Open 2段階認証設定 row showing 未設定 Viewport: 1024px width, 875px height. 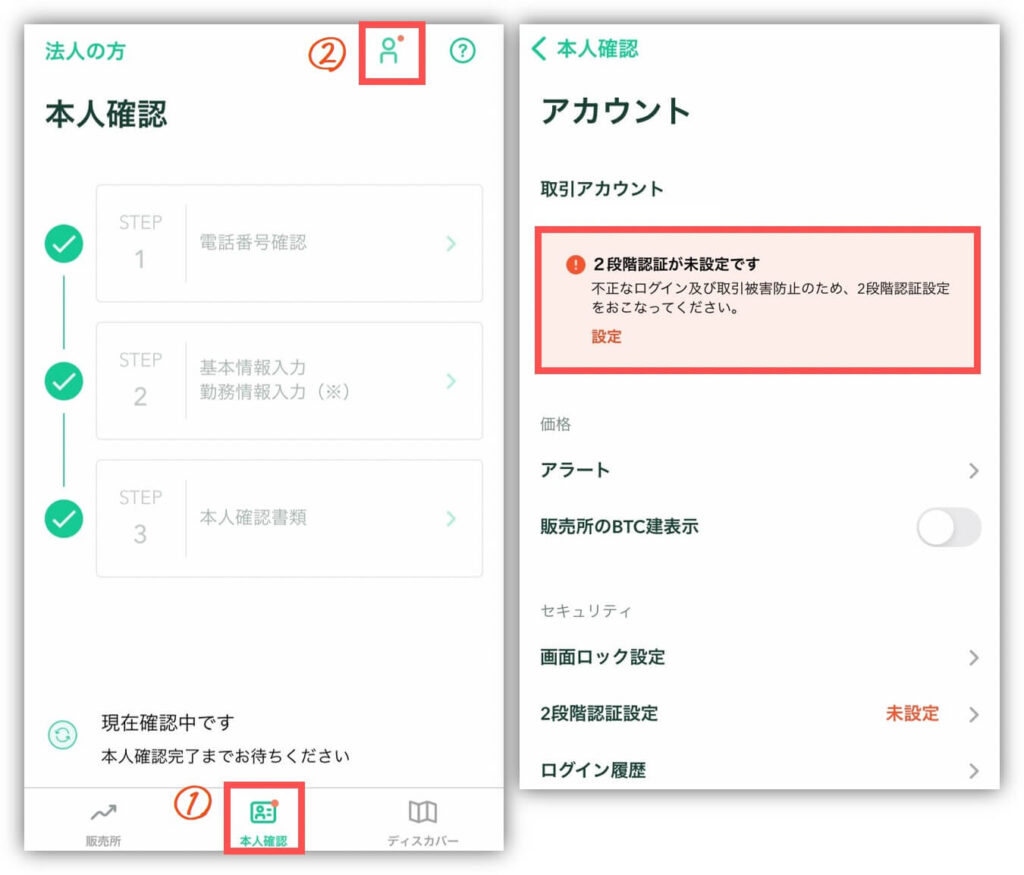pyautogui.click(x=760, y=714)
